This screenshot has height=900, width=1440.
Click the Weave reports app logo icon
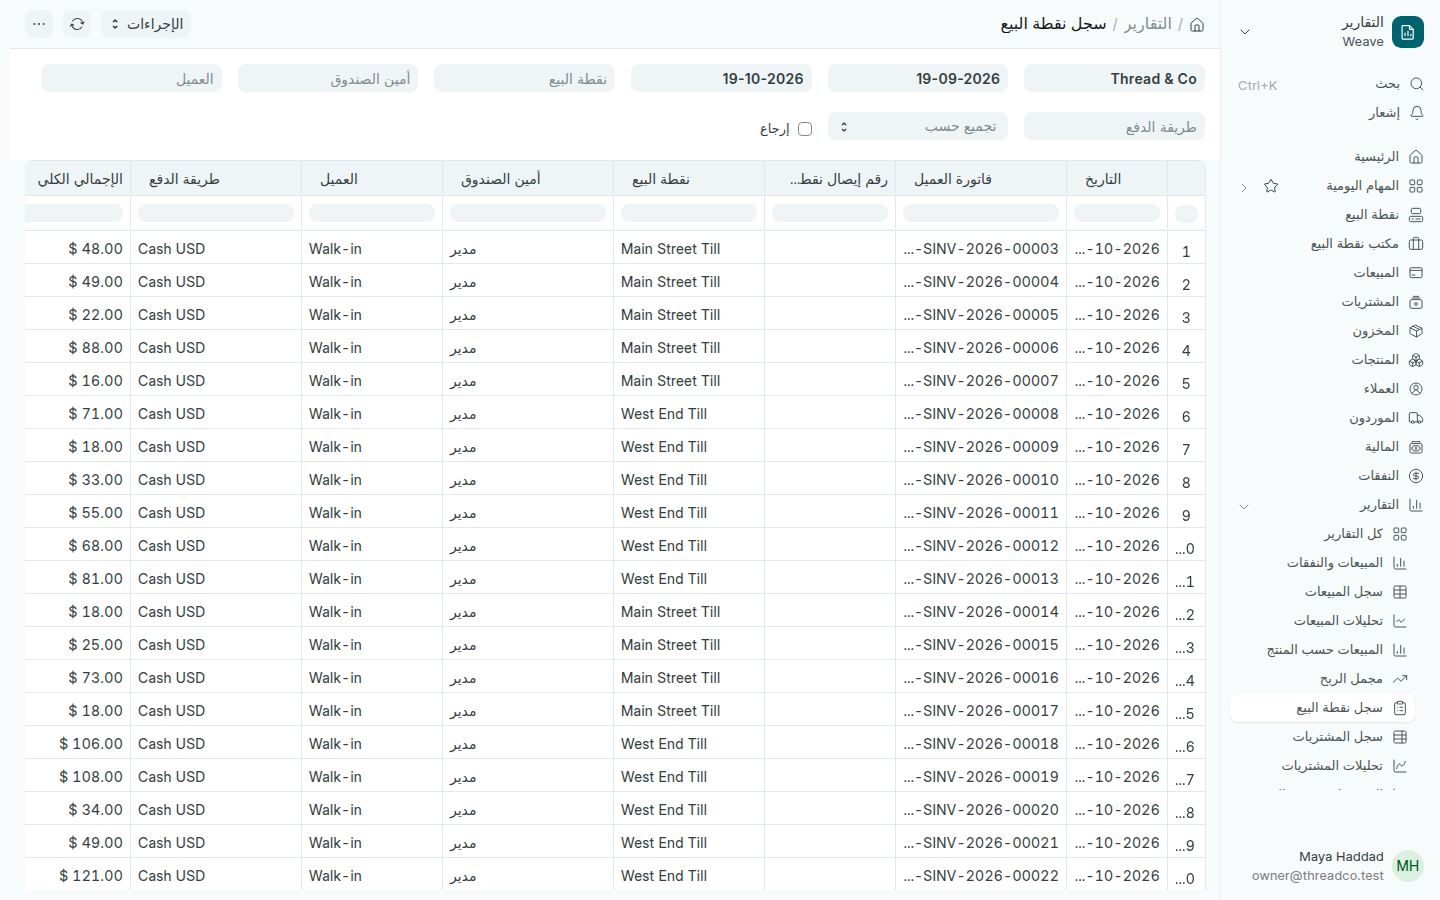click(1408, 32)
